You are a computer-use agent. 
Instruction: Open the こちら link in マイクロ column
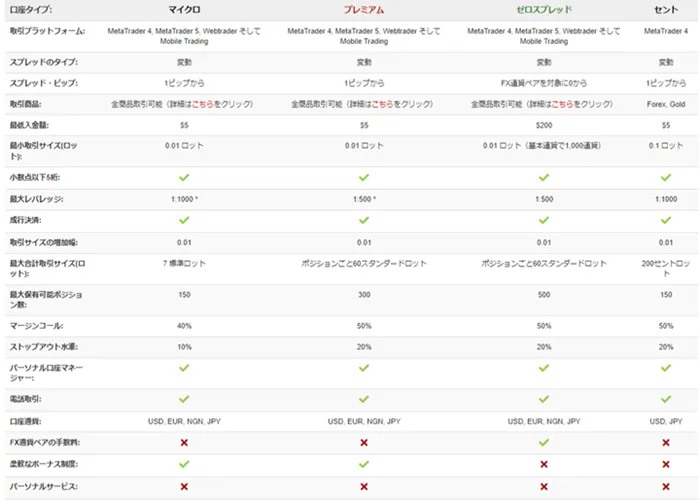(203, 104)
